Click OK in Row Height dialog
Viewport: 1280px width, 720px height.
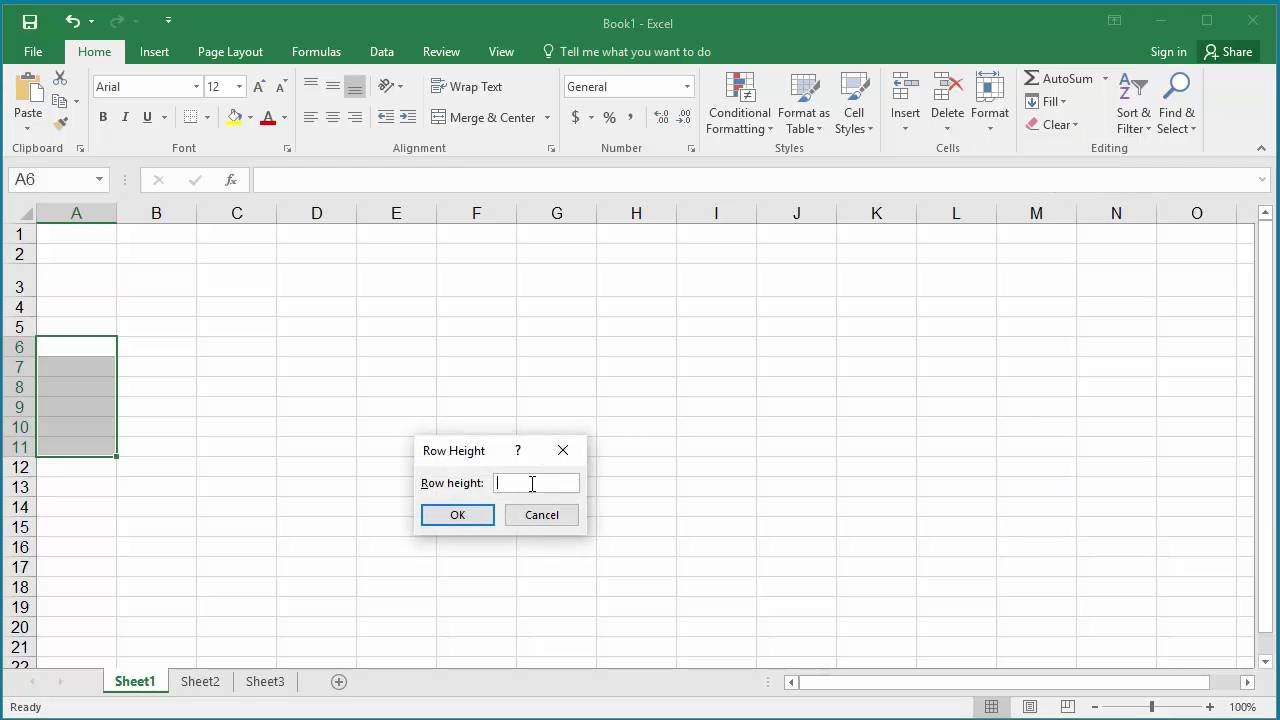pyautogui.click(x=457, y=515)
